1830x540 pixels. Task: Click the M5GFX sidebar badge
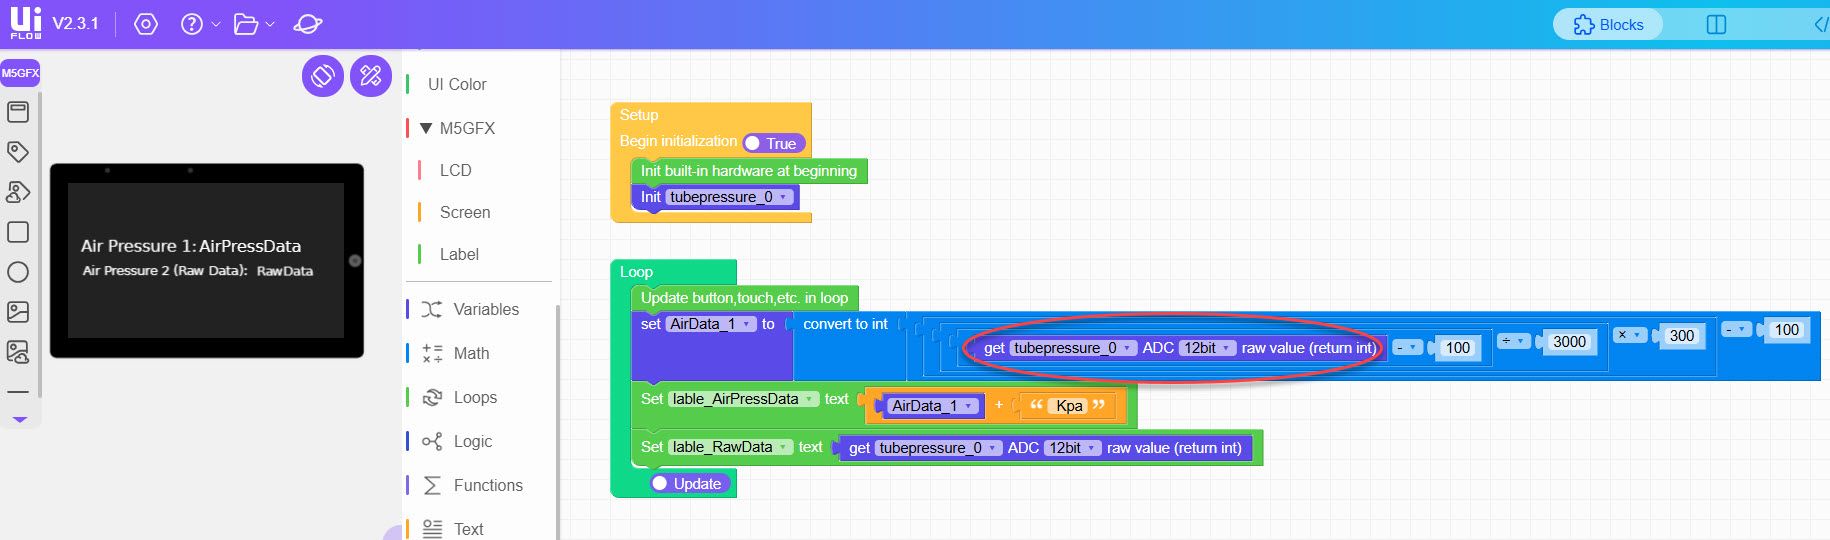tap(20, 73)
